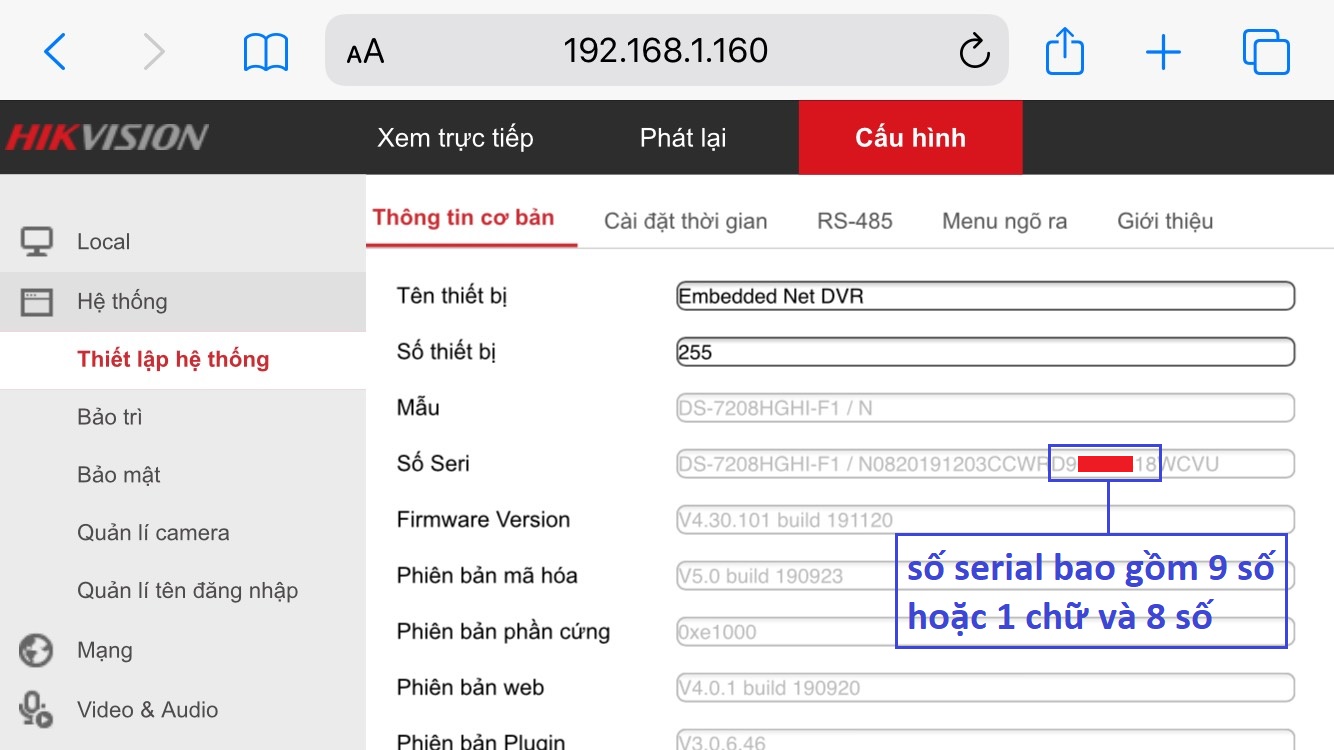
Task: Switch to Cài đặt thời gian tab
Action: 686,221
